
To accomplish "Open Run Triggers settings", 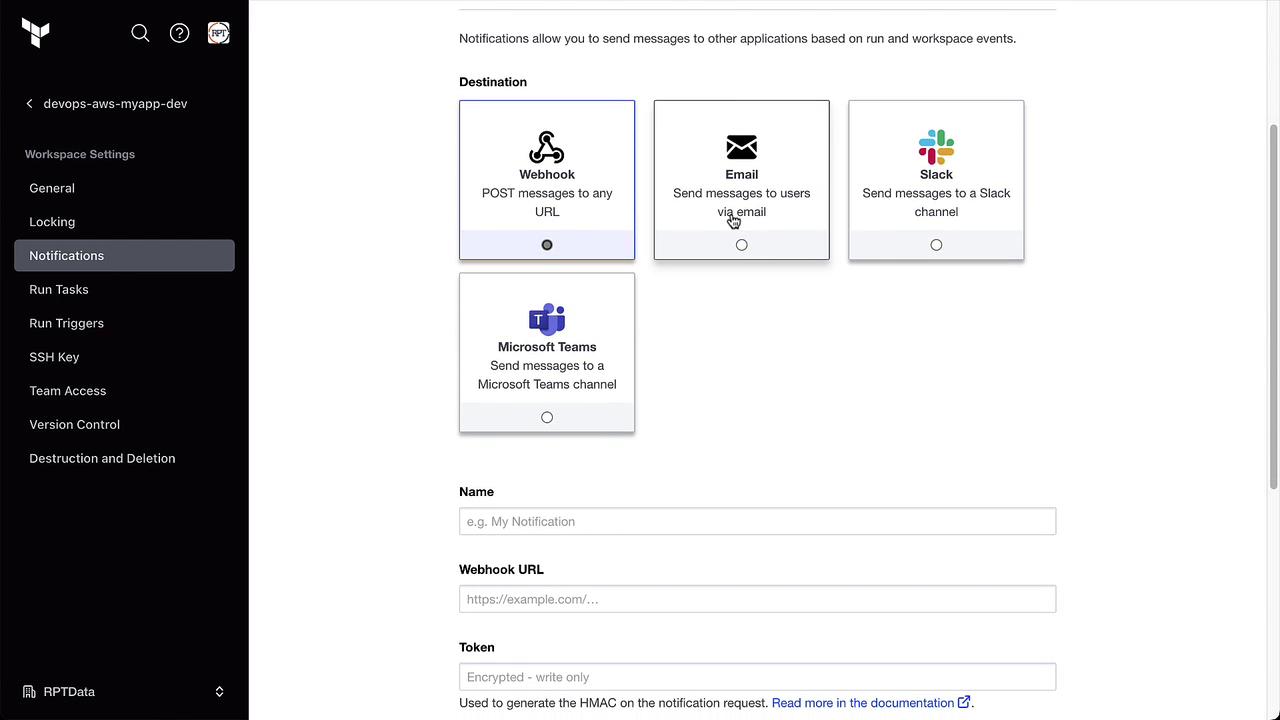I will click(67, 323).
